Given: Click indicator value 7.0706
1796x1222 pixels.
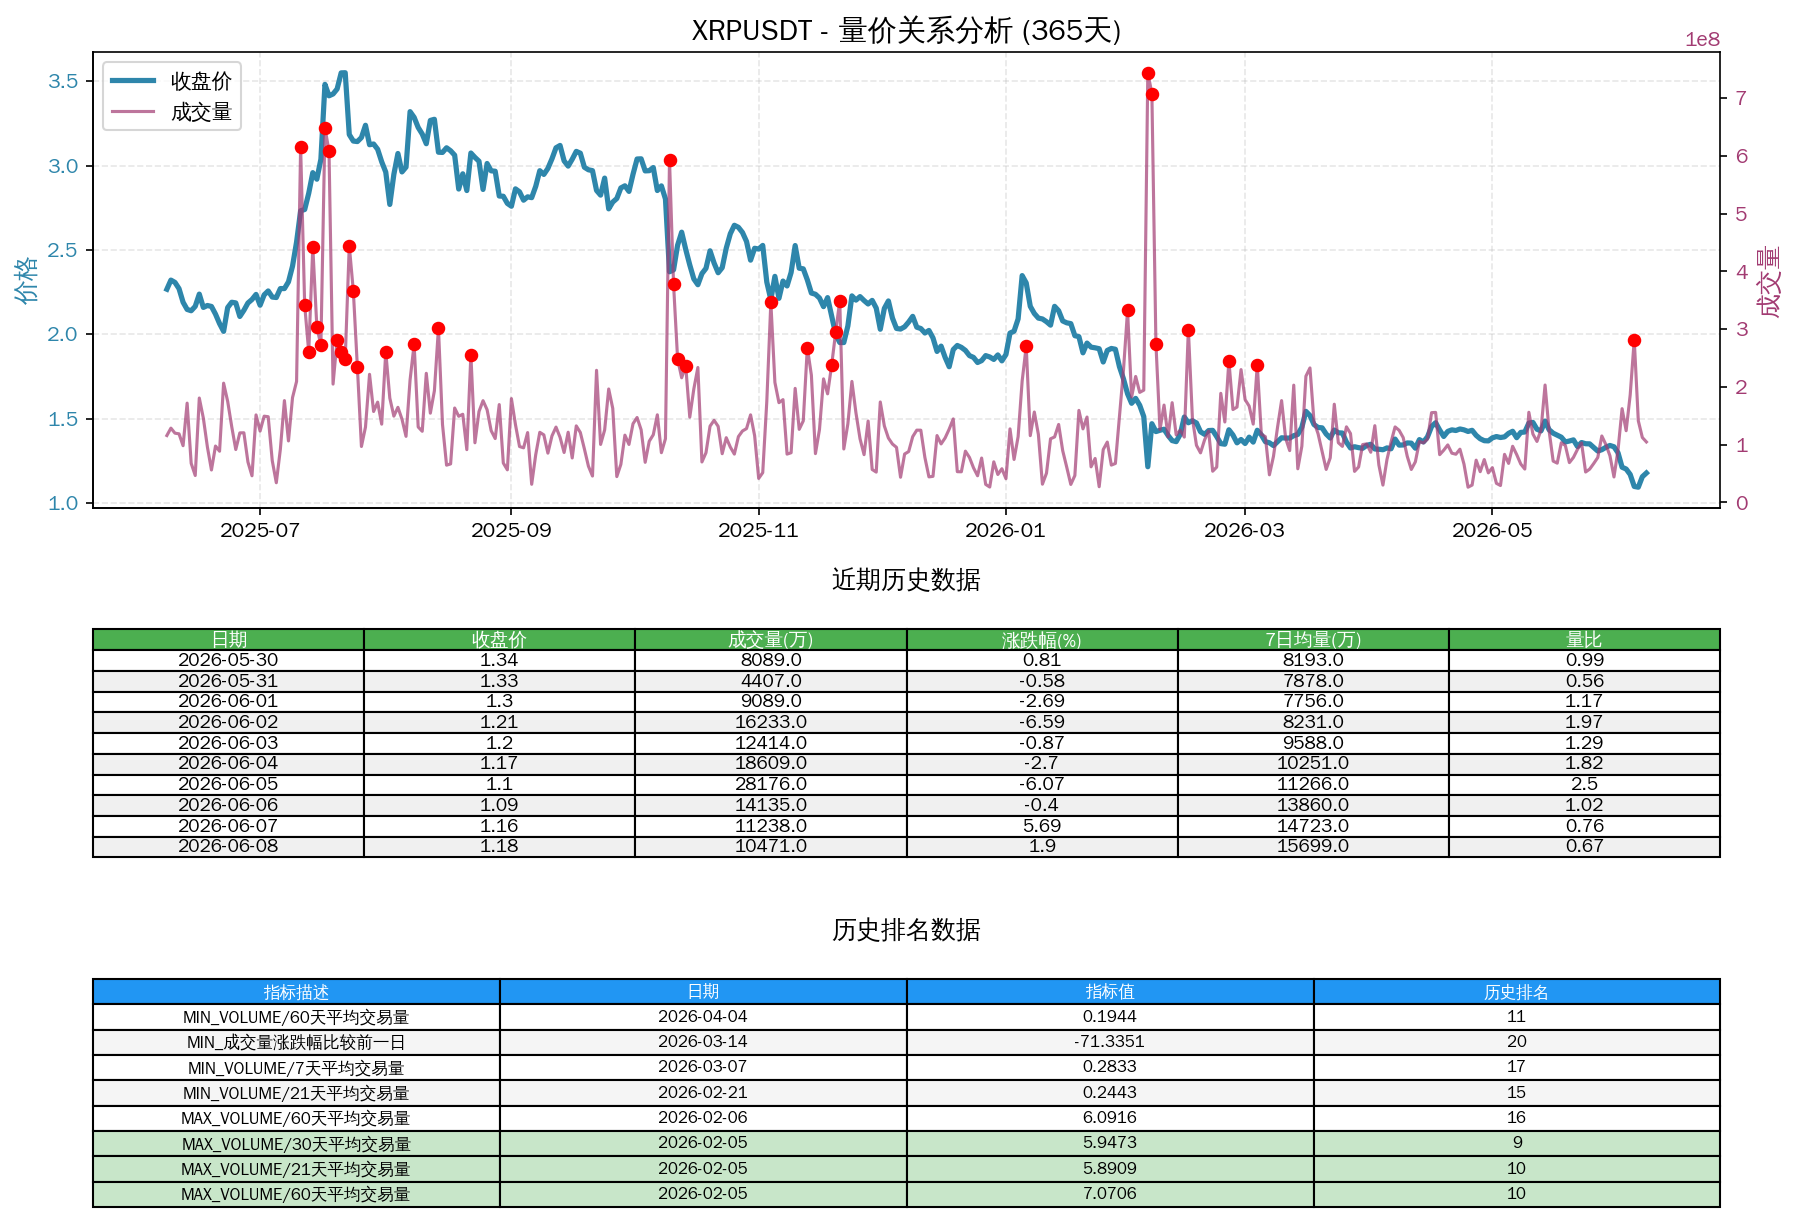Looking at the screenshot, I should click(1110, 1194).
